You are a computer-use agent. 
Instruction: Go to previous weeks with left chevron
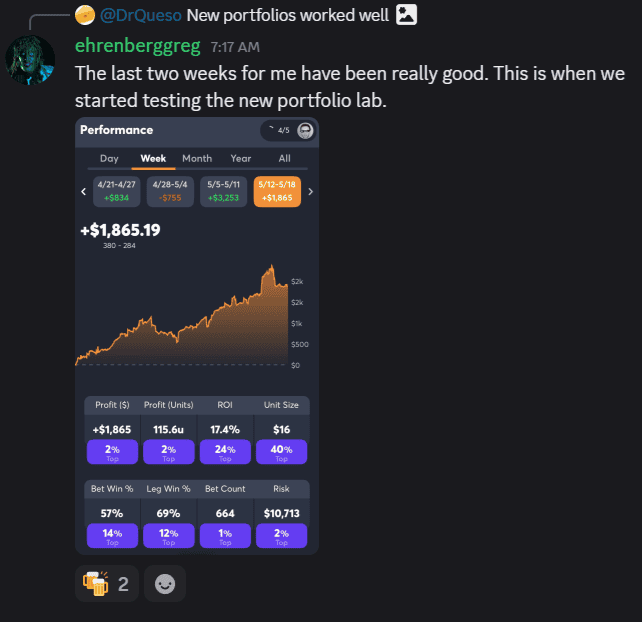(x=84, y=192)
